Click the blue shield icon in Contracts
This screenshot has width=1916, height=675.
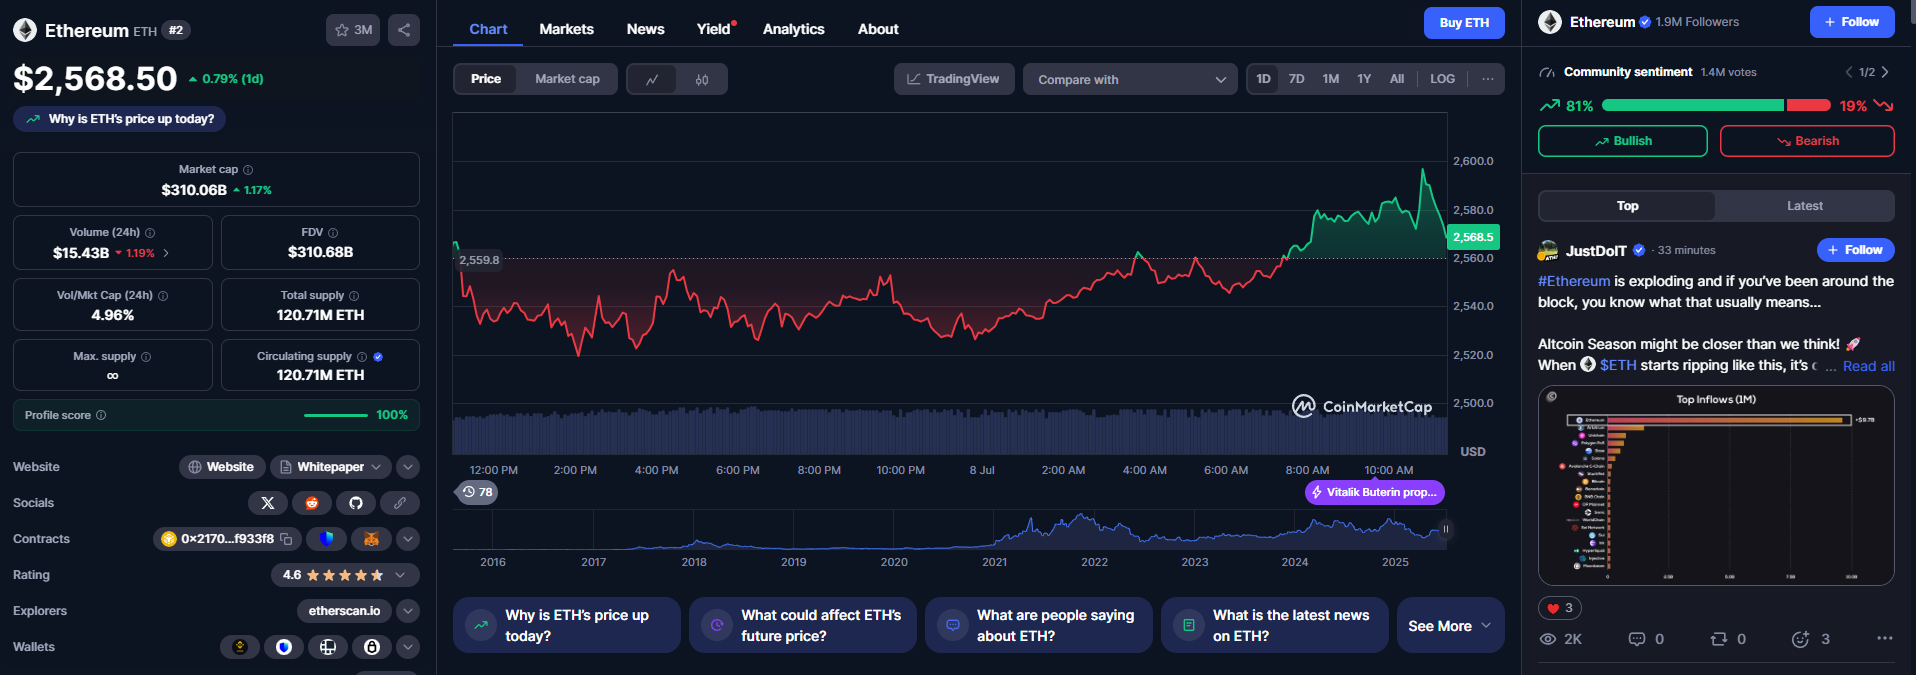click(x=326, y=539)
